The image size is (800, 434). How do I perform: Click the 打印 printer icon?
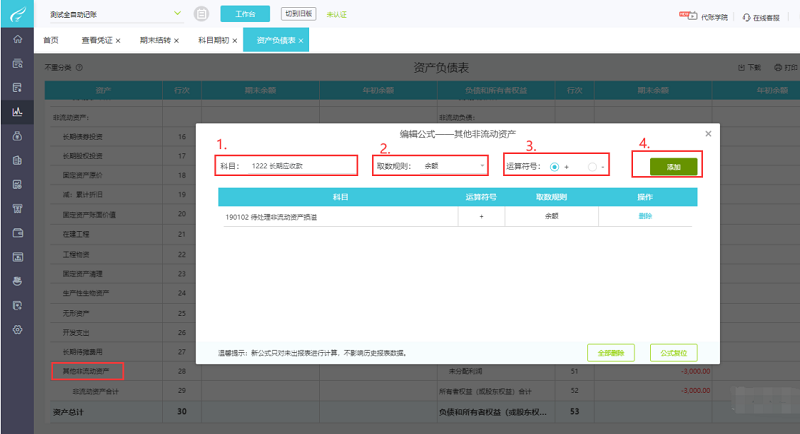pos(778,67)
